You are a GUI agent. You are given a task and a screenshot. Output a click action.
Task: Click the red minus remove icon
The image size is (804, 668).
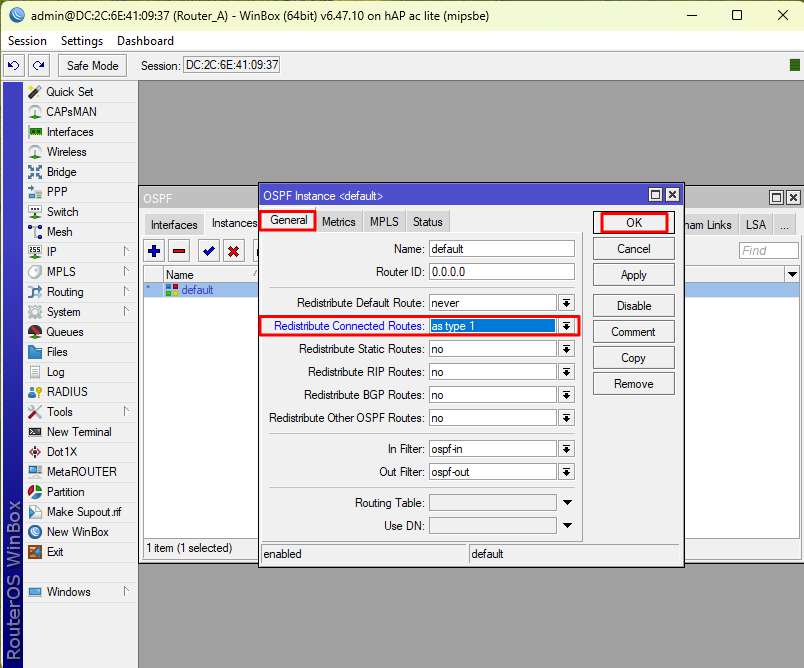[x=180, y=251]
